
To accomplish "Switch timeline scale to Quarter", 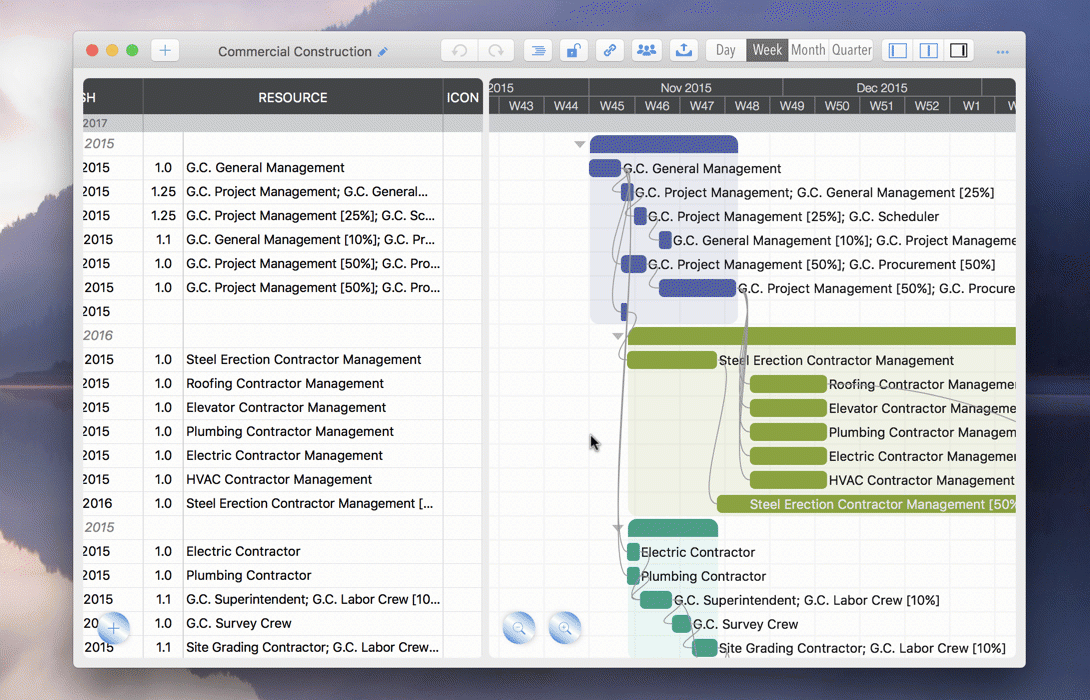I will [x=852, y=51].
